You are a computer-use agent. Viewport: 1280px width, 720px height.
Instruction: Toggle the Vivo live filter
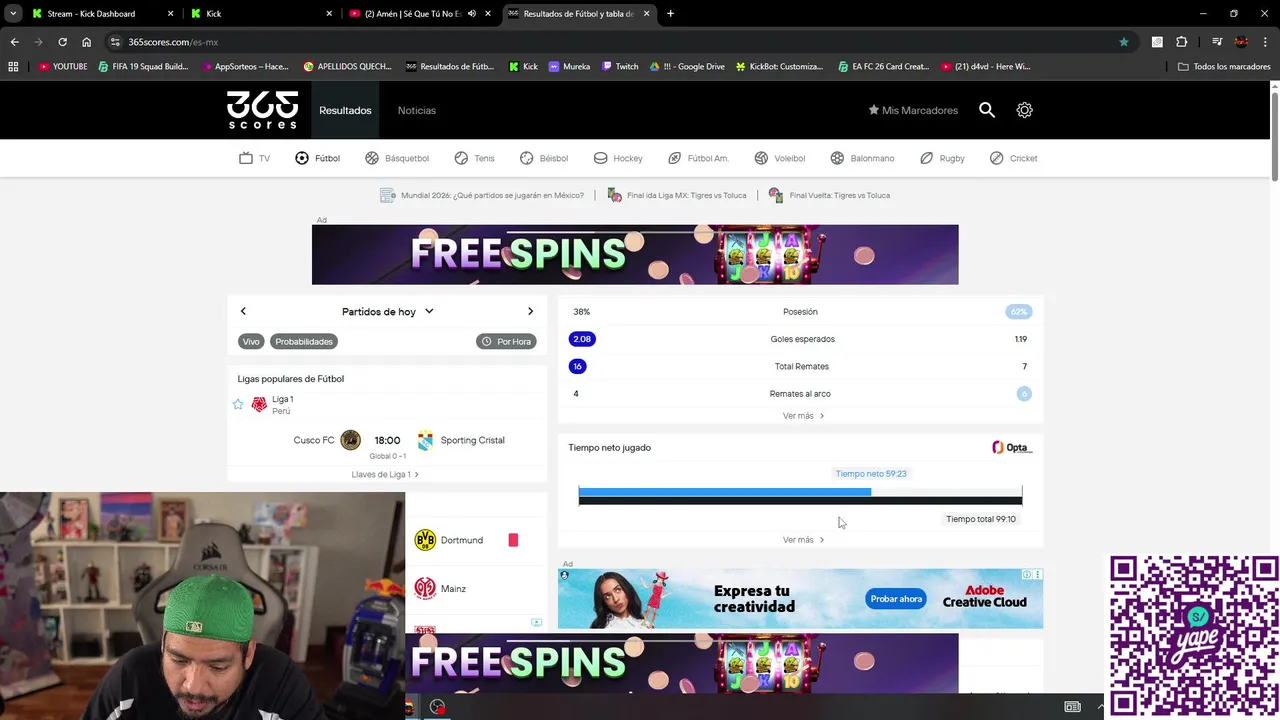click(251, 341)
